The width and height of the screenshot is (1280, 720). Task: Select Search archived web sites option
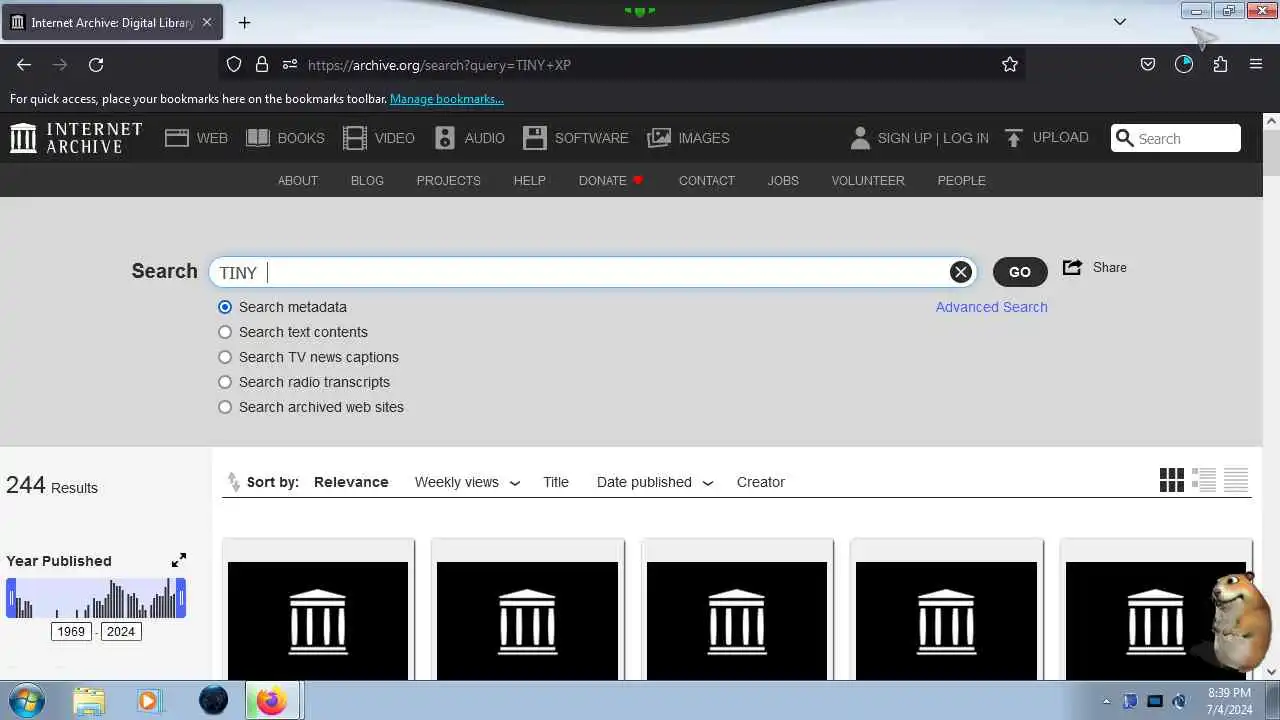[x=225, y=407]
